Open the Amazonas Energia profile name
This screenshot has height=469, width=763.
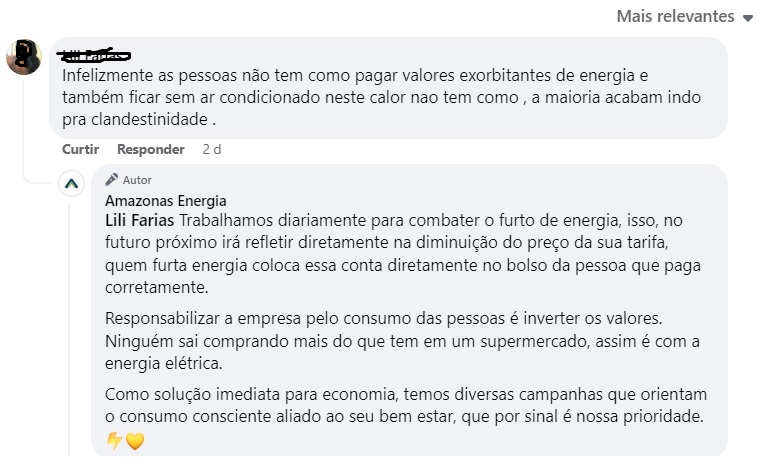click(165, 200)
